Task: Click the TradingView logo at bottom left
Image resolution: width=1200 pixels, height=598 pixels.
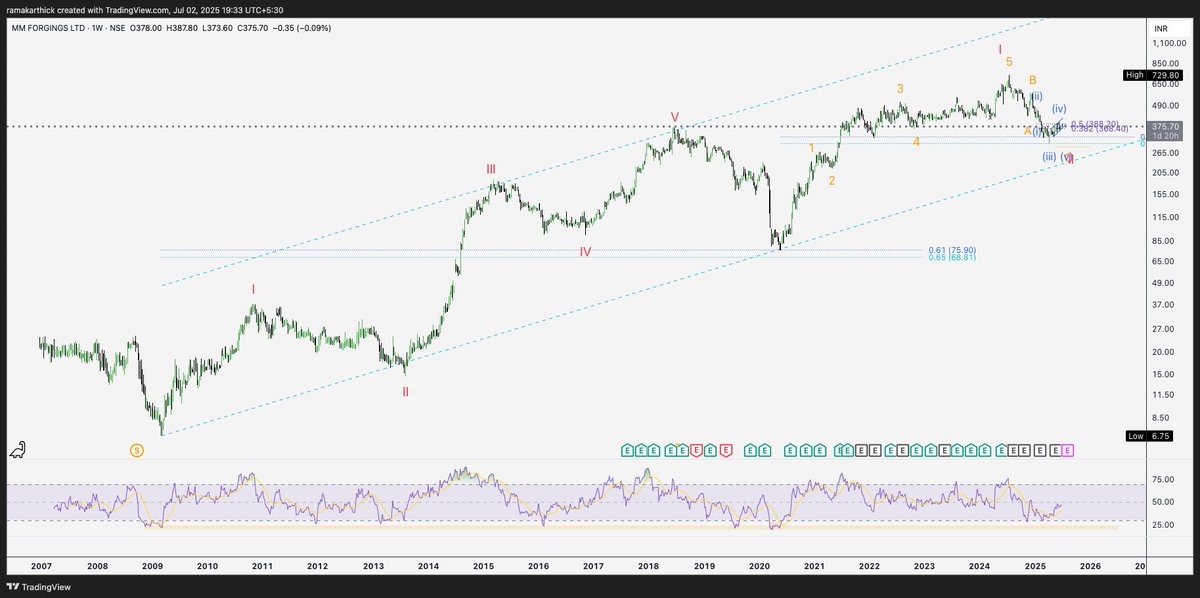Action: coord(37,588)
